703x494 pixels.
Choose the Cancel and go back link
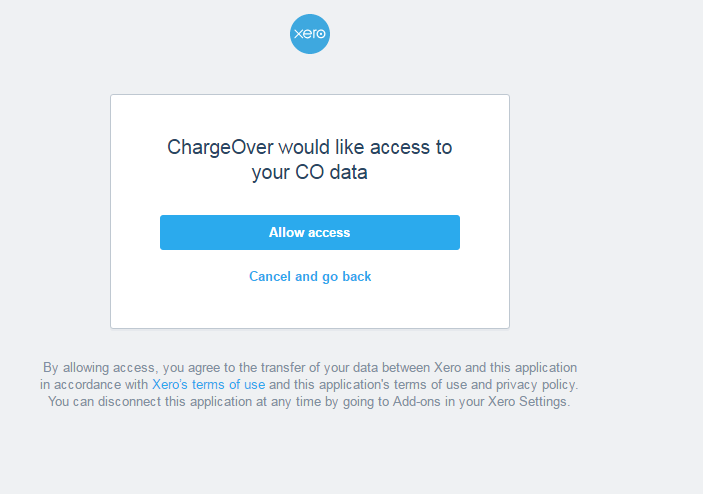coord(310,277)
